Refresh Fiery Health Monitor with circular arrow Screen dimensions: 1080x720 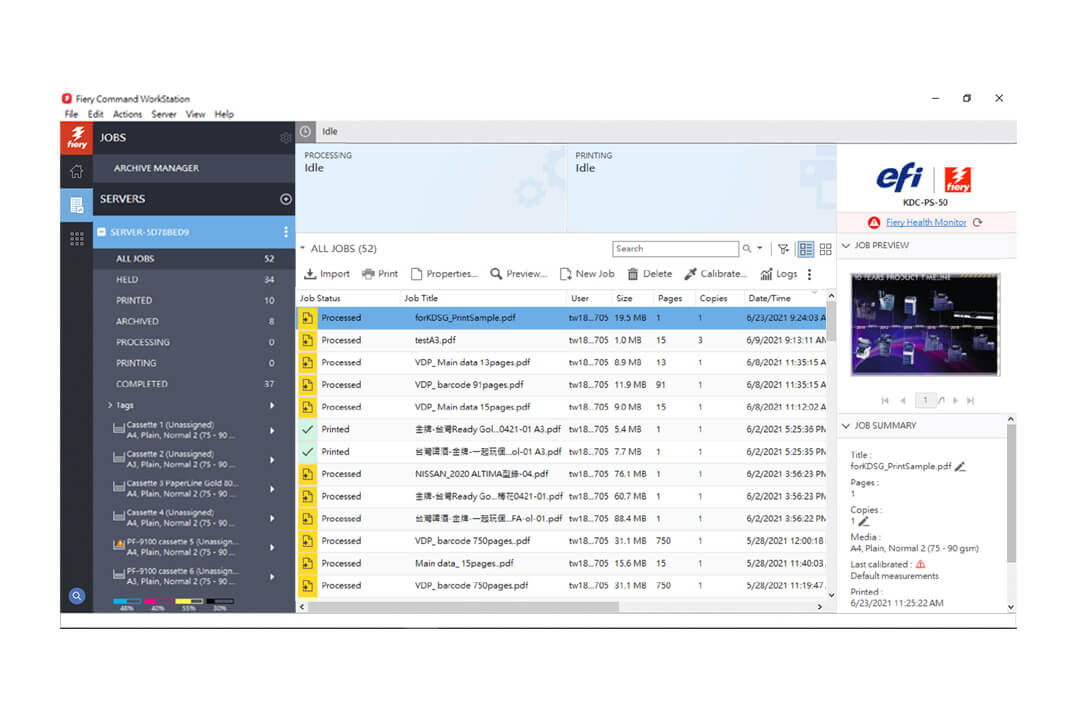click(977, 223)
